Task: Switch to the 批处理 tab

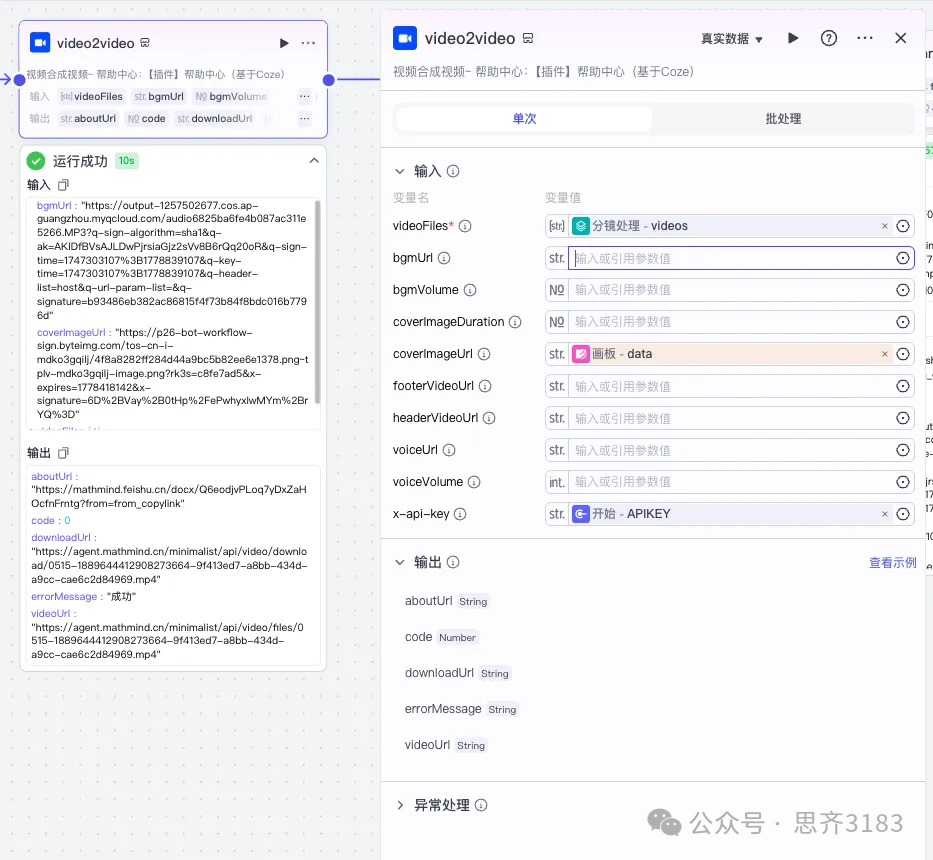Action: tap(782, 118)
